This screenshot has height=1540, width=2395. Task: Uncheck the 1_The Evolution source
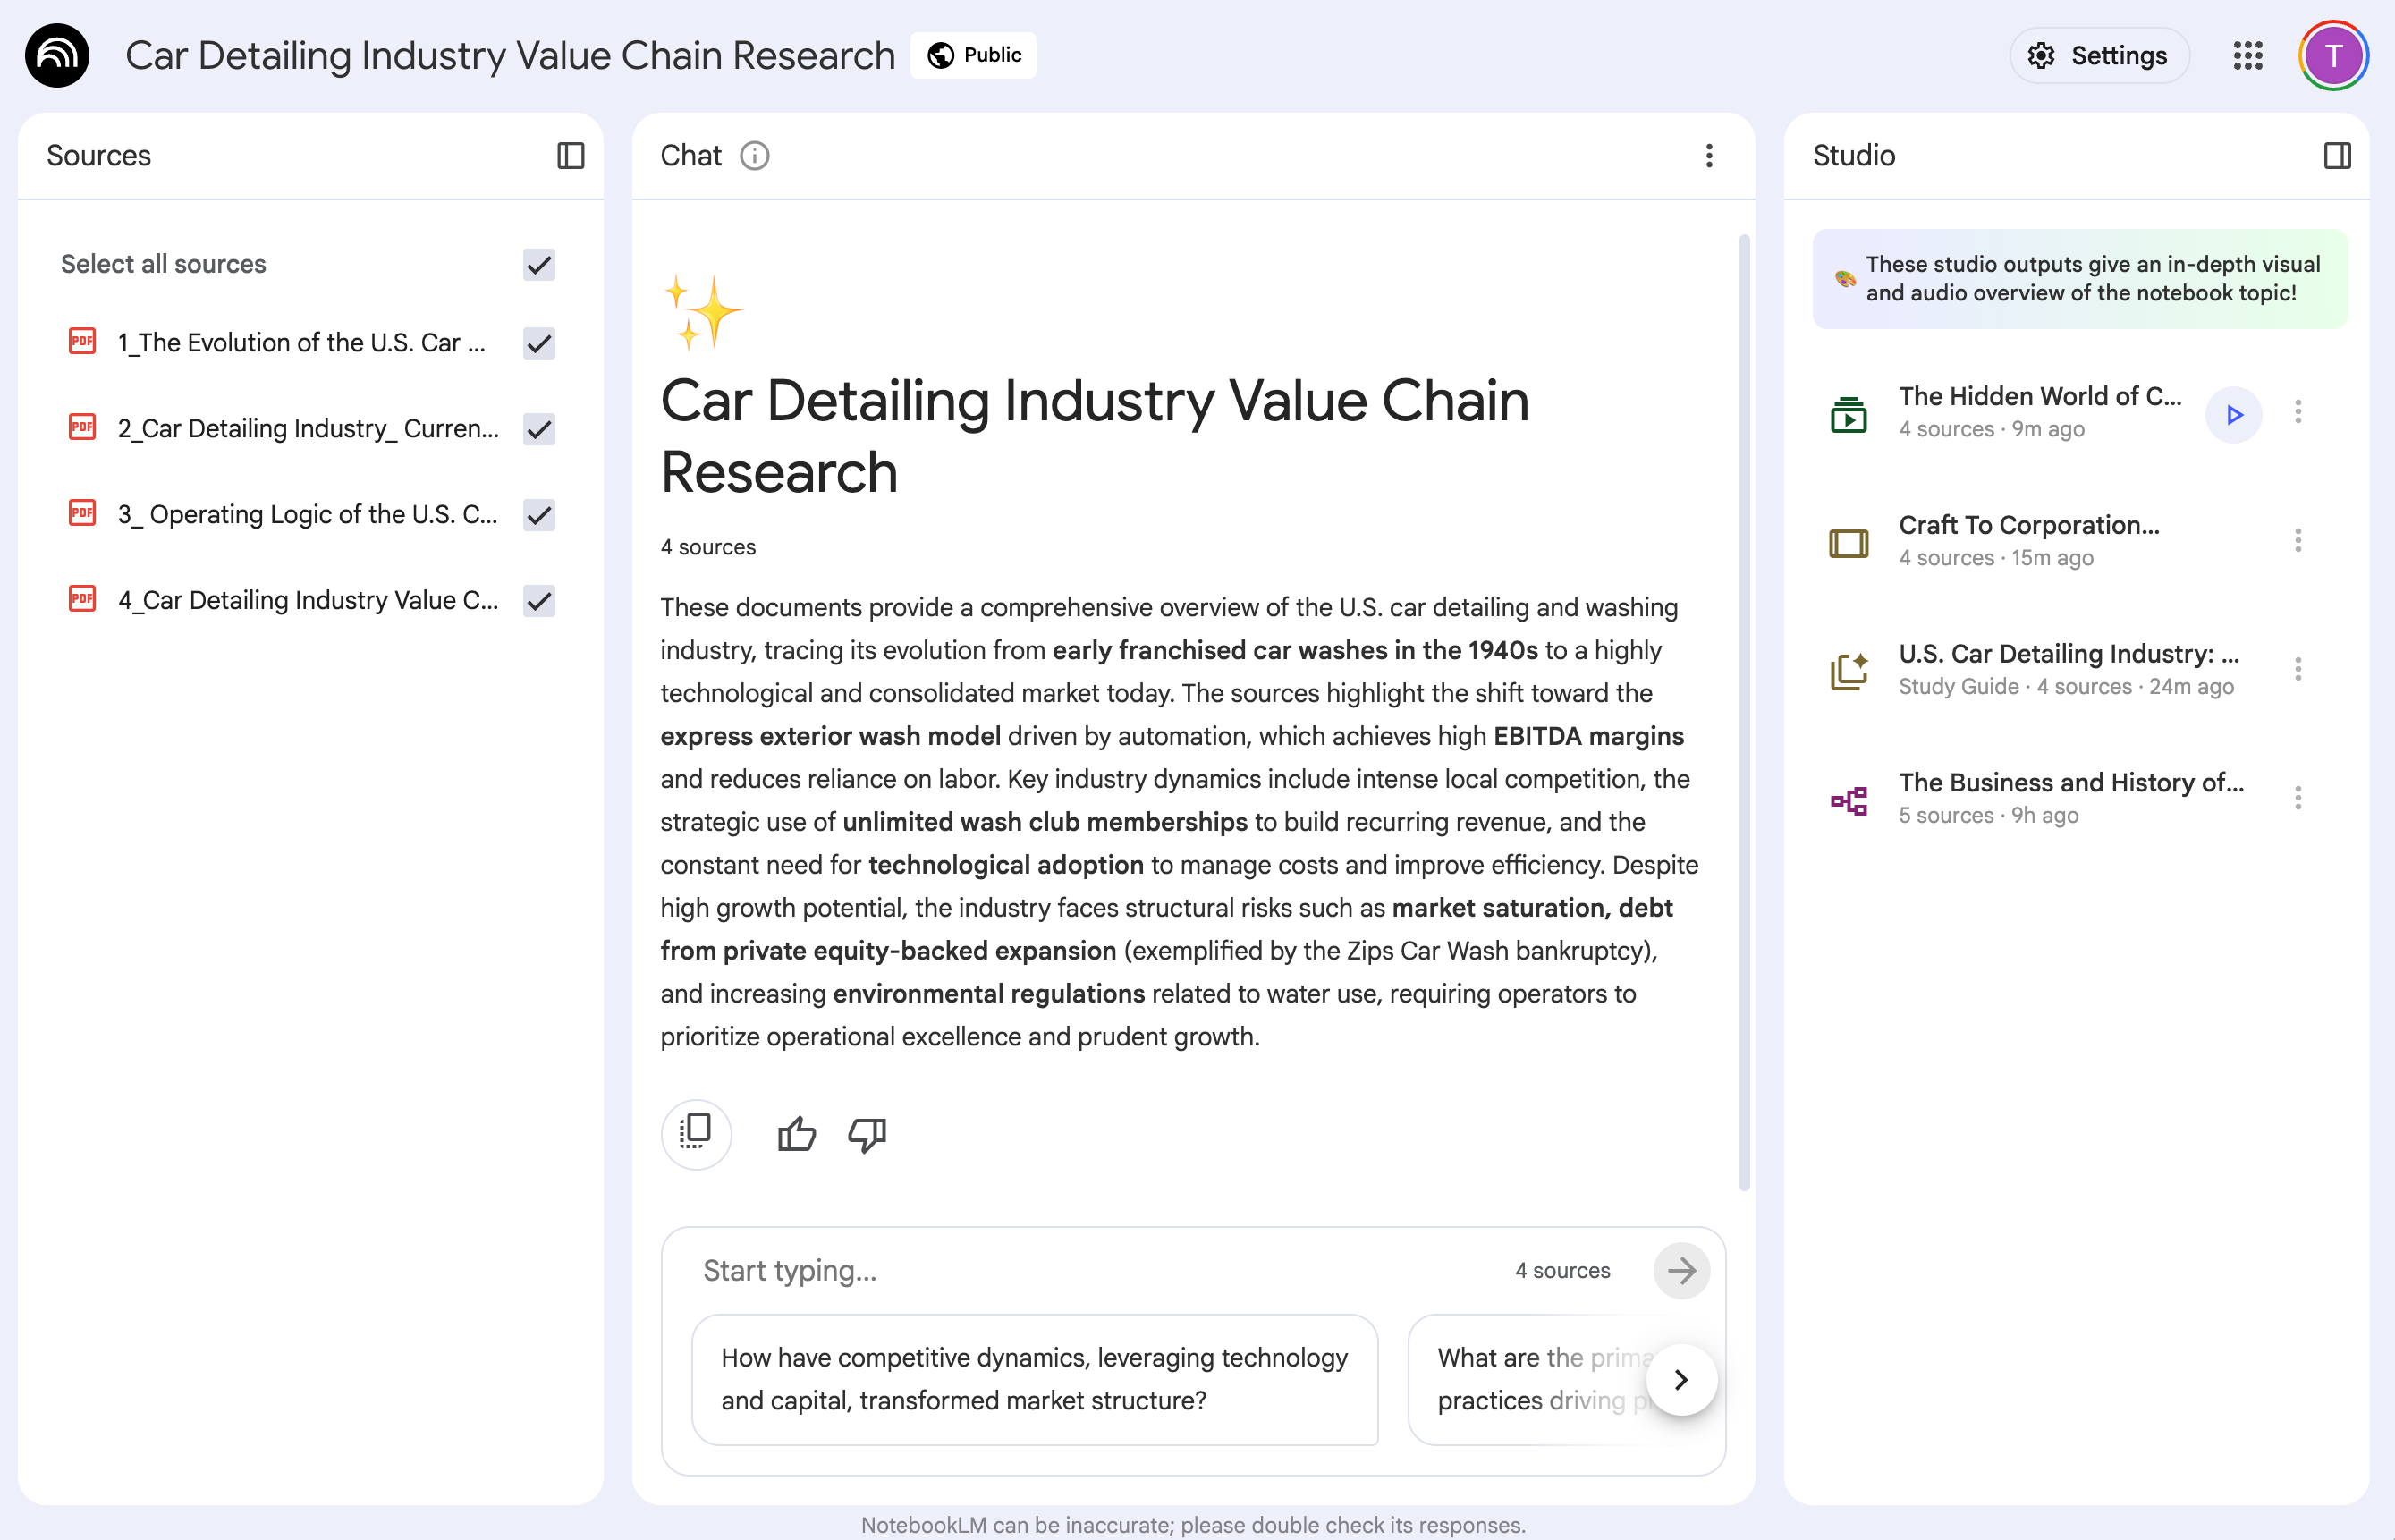[x=539, y=343]
